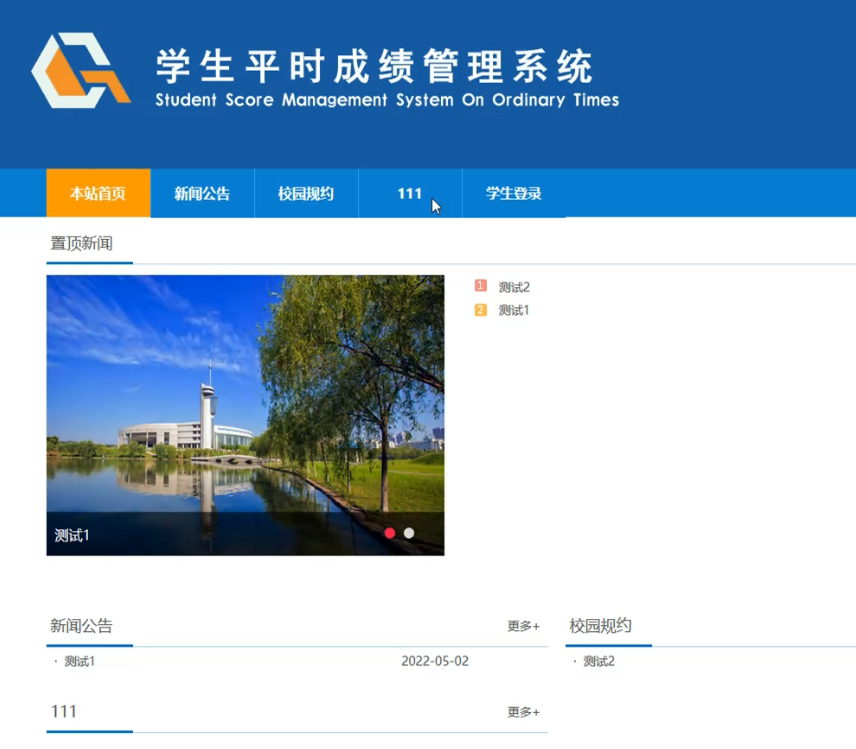Viewport: 856px width, 749px height.
Task: Go to the 学生登录 page
Action: (514, 193)
